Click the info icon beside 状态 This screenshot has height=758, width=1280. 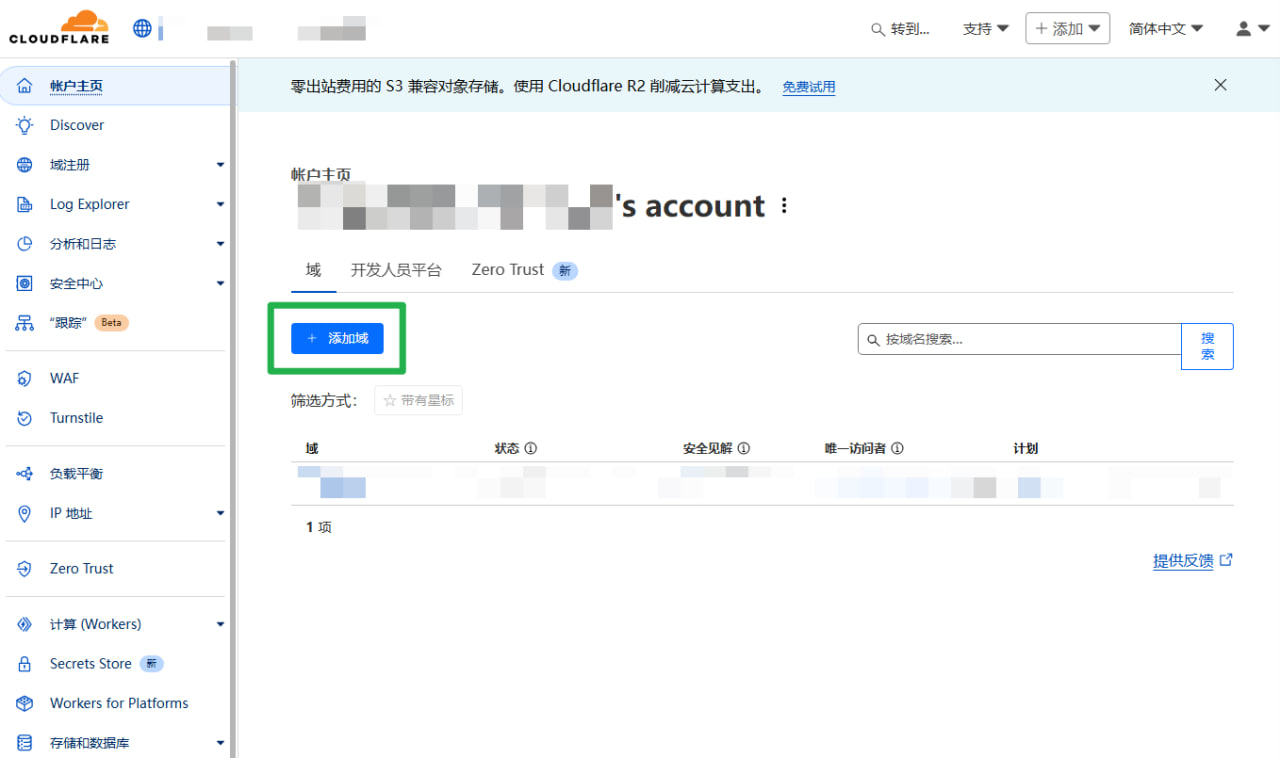tap(531, 449)
